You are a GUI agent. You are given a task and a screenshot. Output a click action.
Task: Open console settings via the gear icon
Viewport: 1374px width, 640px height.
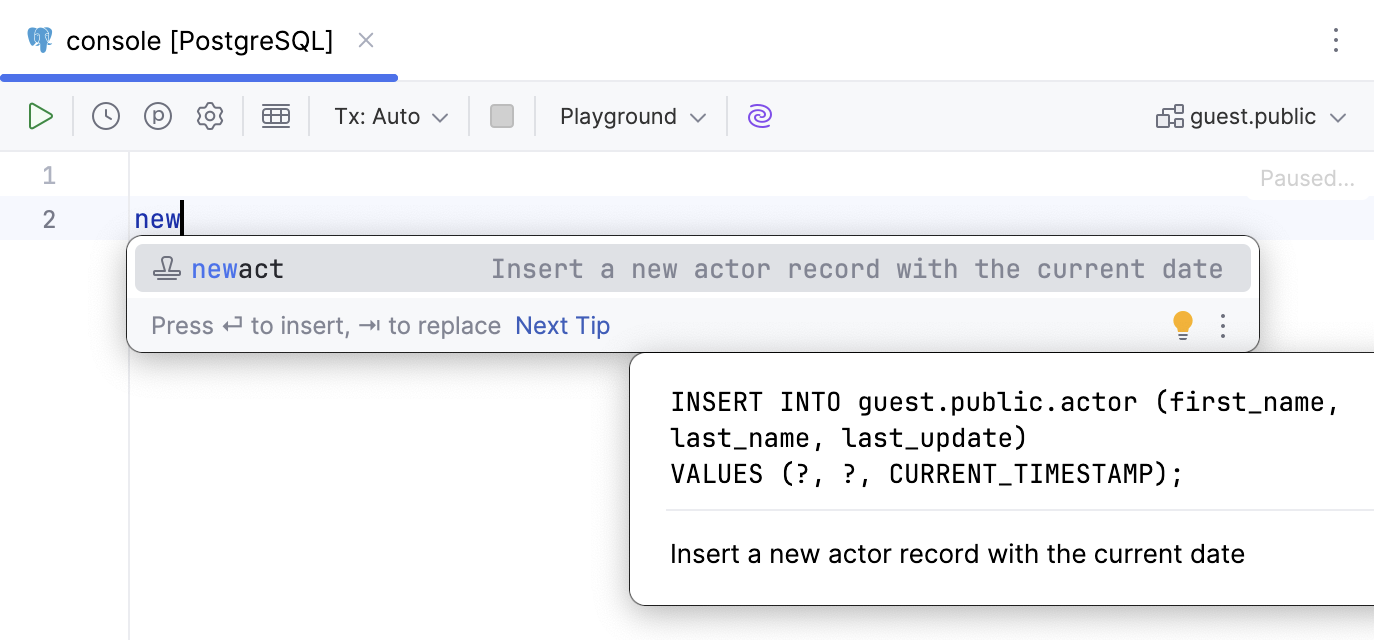point(209,116)
